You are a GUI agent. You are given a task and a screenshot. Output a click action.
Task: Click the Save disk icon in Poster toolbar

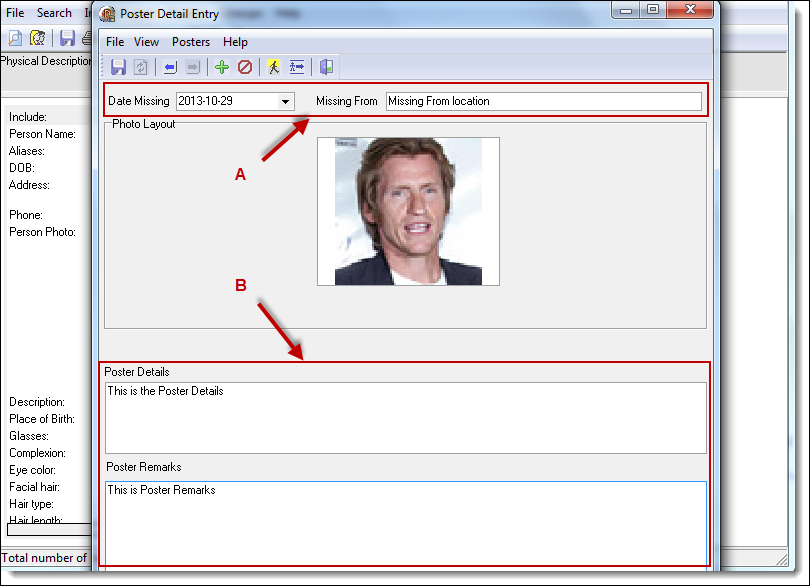[x=118, y=67]
